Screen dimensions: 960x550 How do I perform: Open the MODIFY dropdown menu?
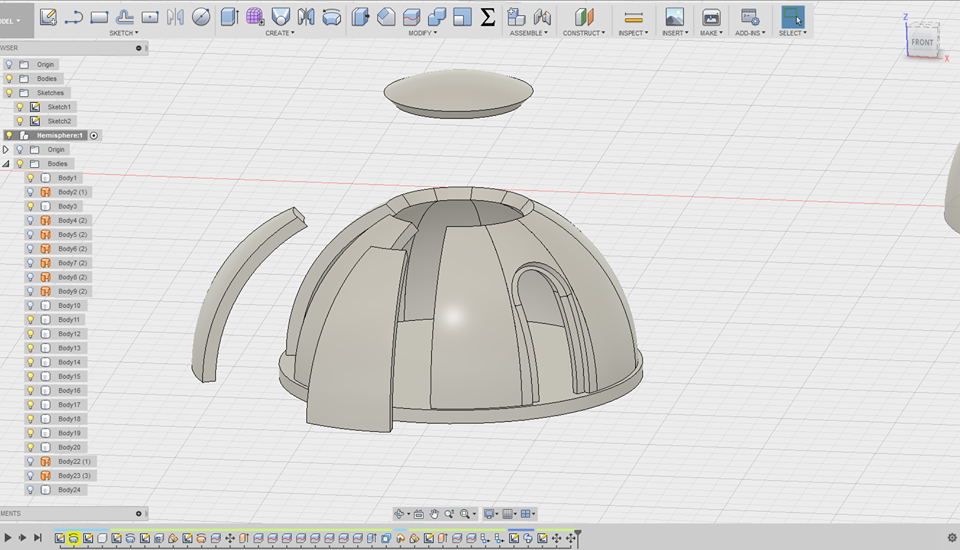click(x=422, y=33)
